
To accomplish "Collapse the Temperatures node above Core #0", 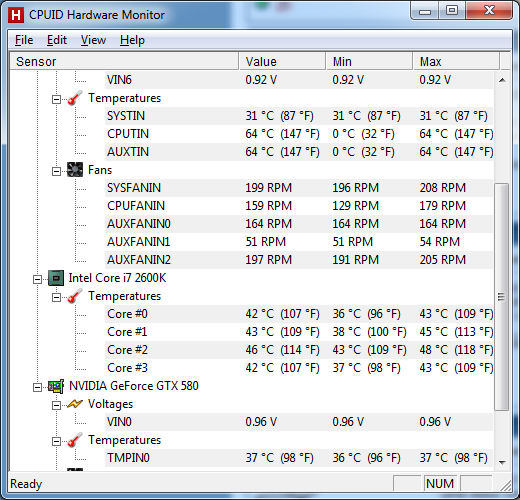I will pyautogui.click(x=57, y=297).
